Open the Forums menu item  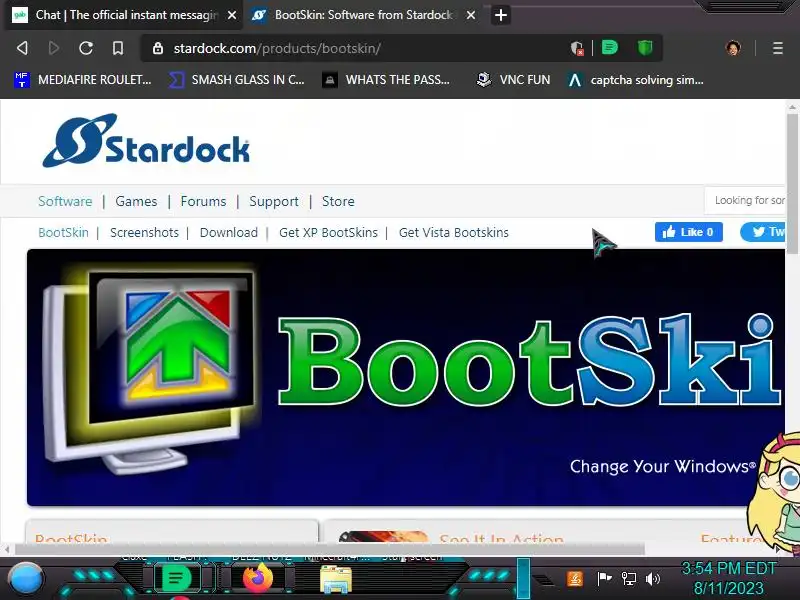(203, 201)
